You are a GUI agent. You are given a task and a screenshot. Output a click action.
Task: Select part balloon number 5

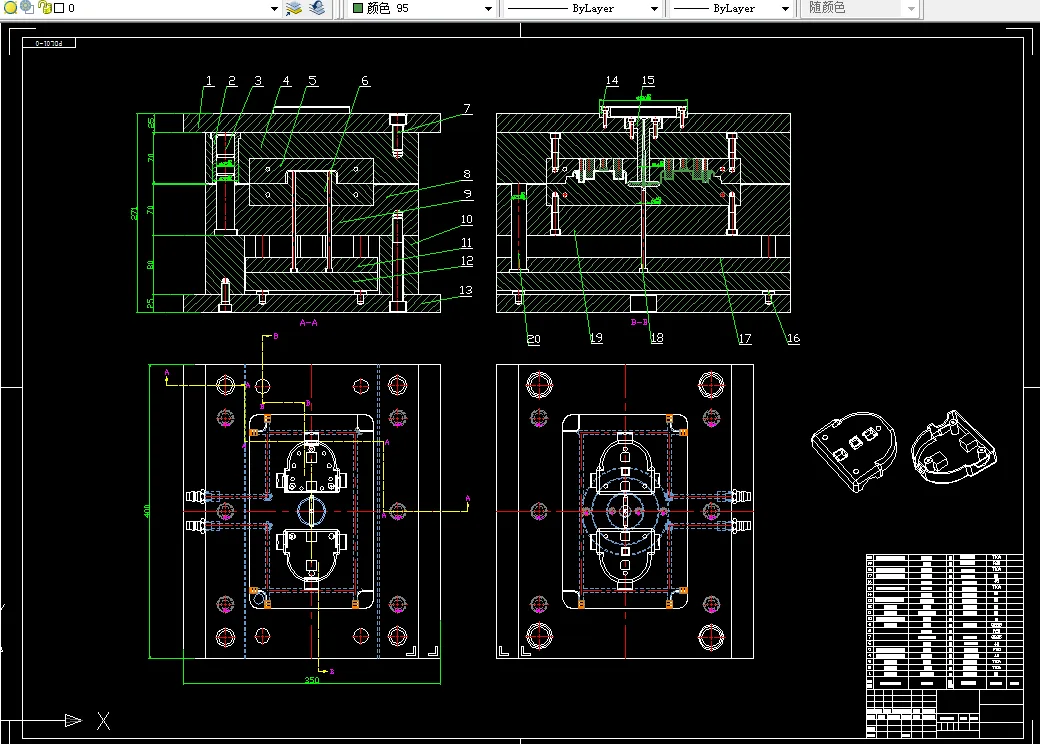point(312,80)
